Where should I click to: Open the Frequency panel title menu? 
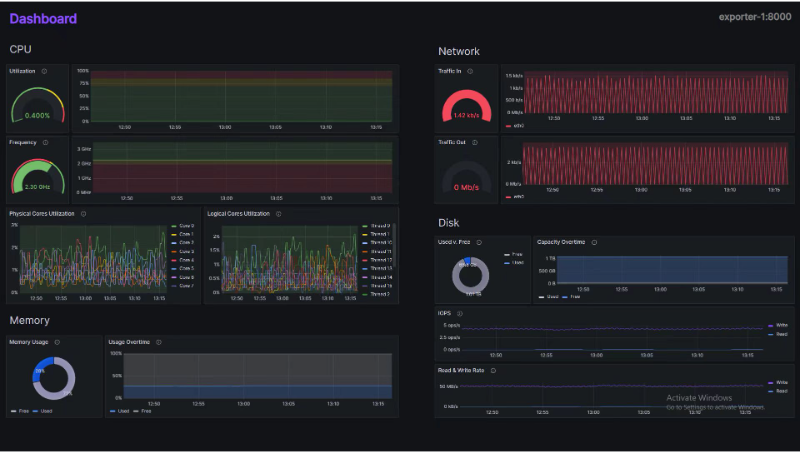pos(23,143)
